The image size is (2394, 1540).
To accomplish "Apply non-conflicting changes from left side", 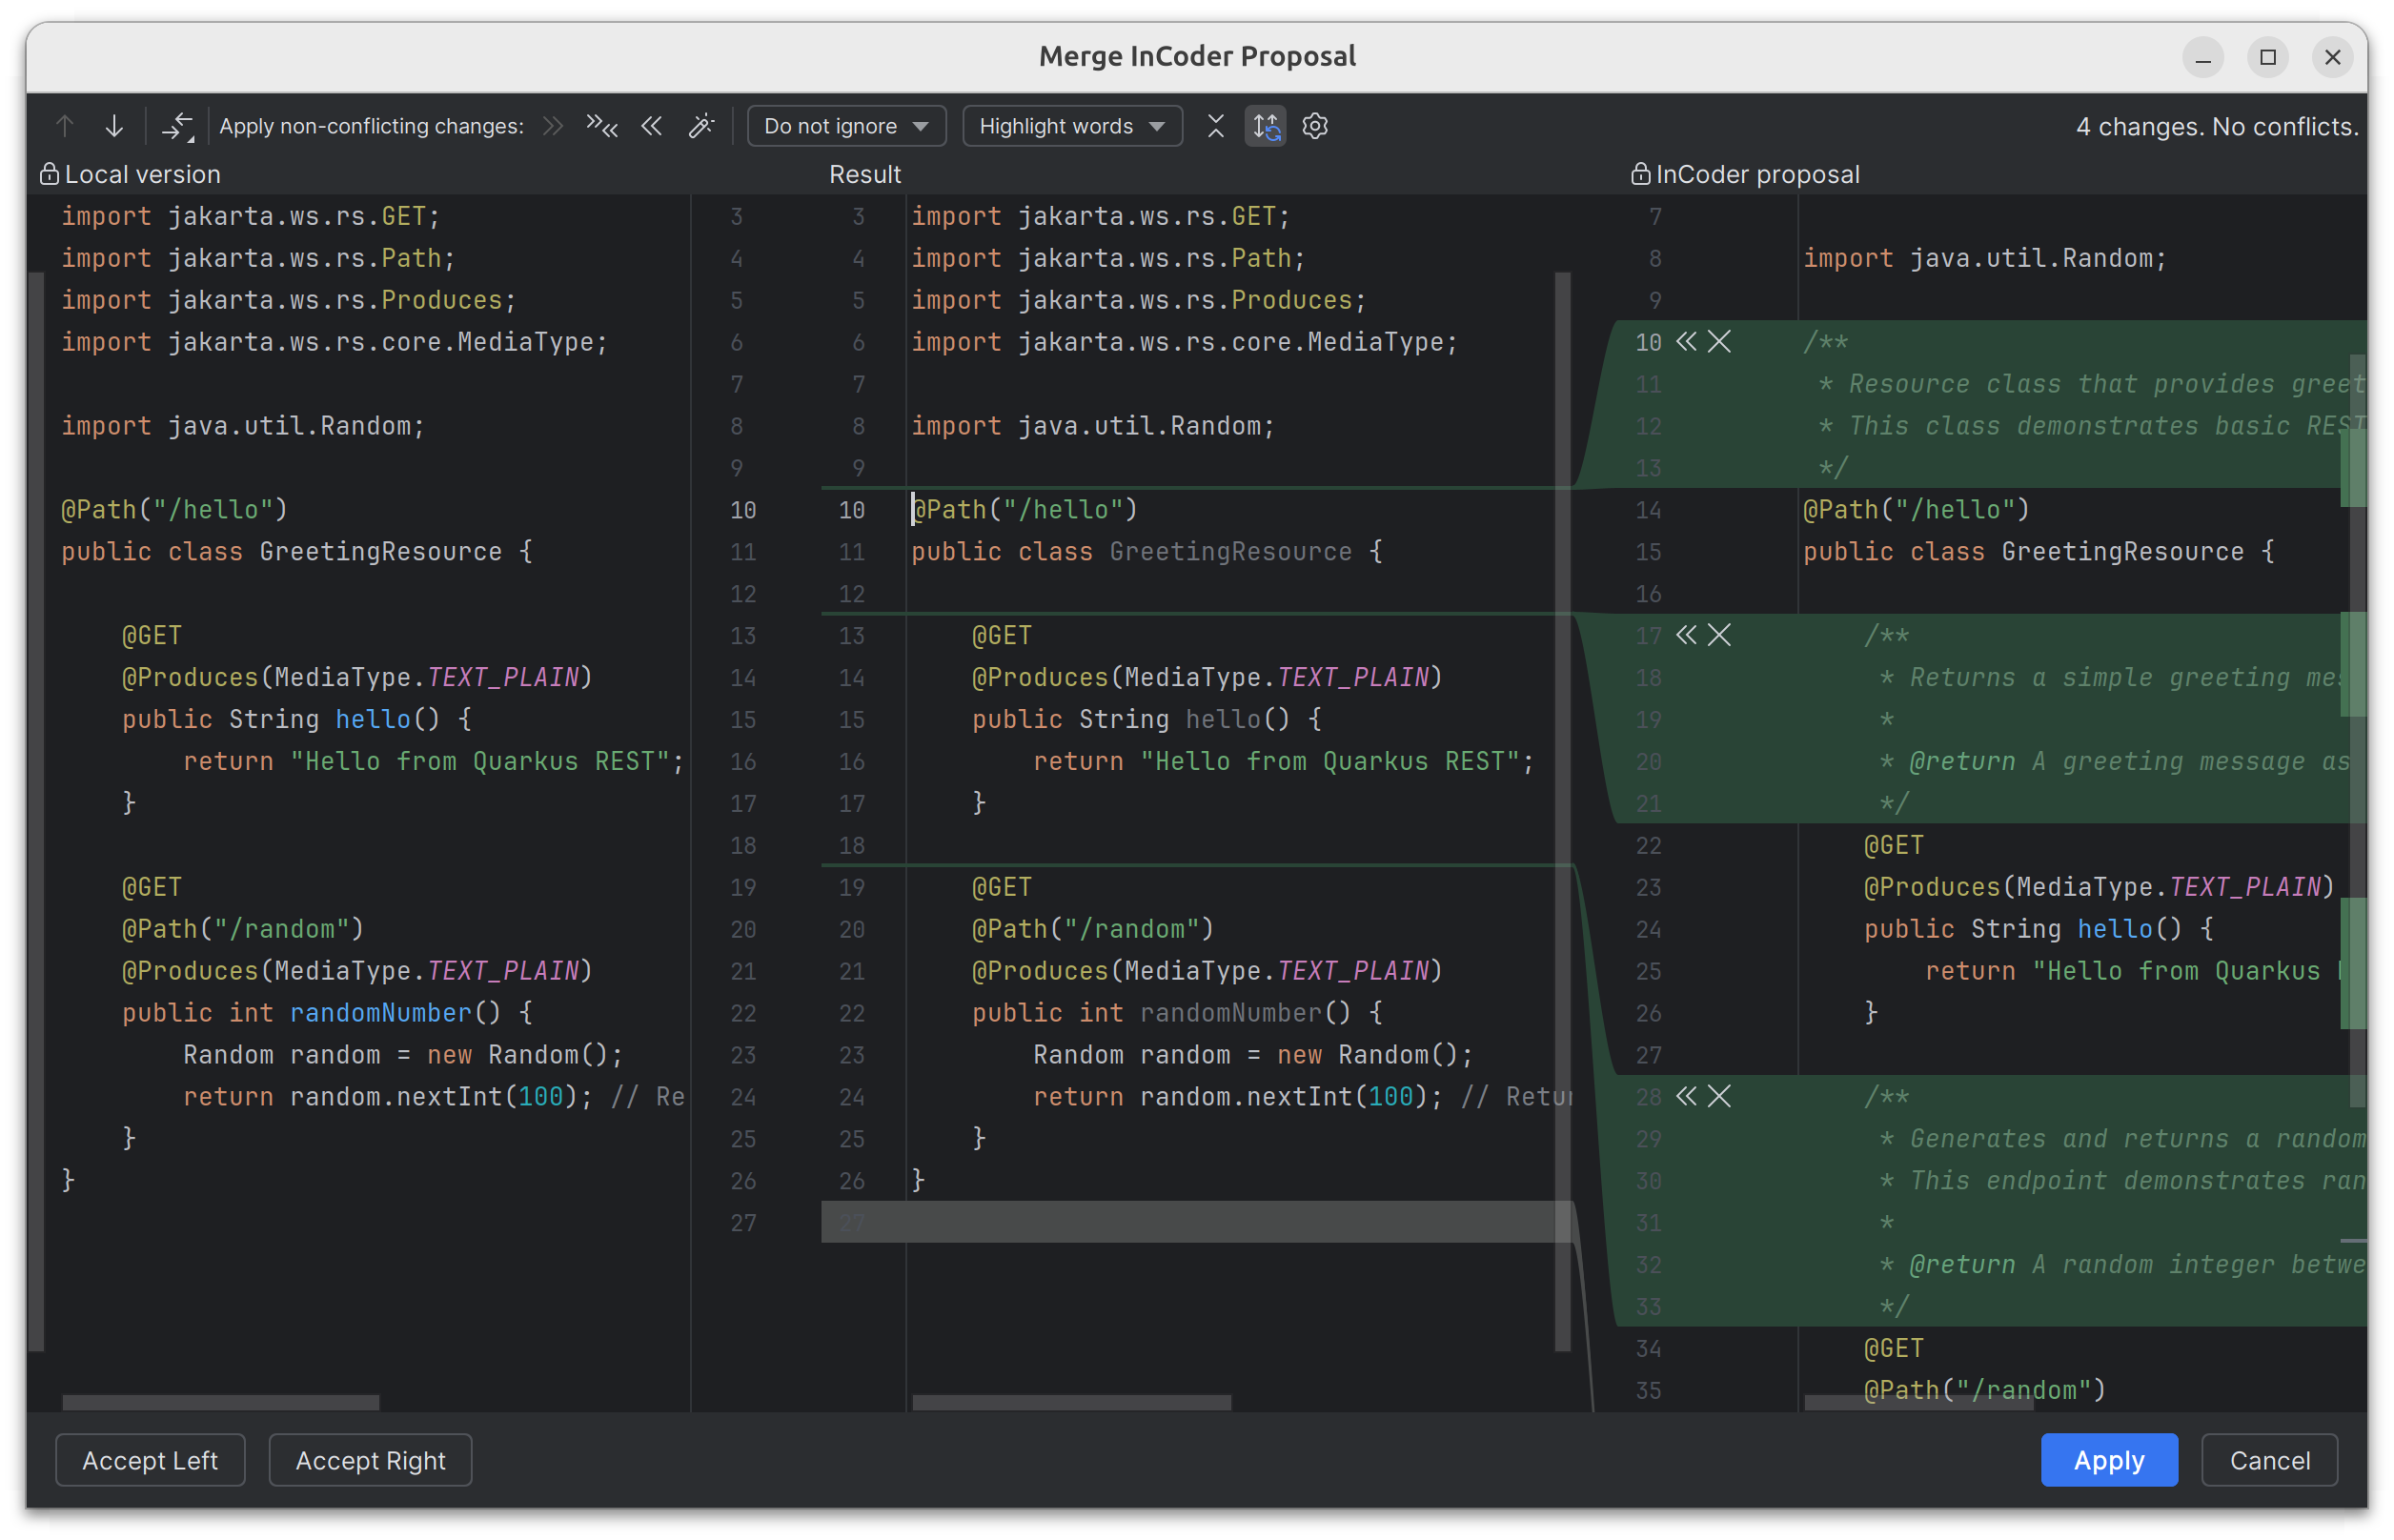I will (x=553, y=126).
